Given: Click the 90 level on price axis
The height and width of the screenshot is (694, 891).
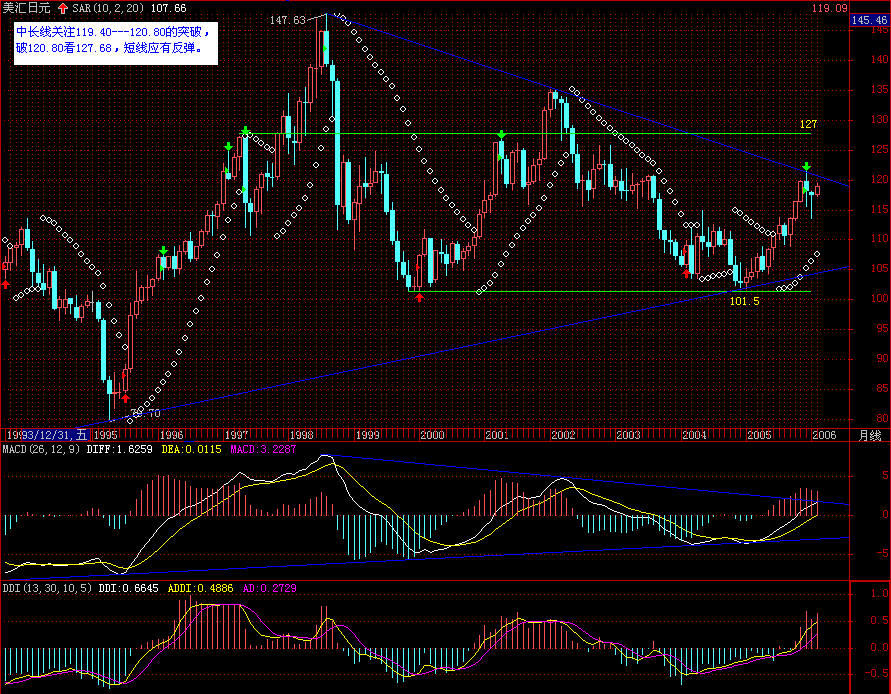Looking at the screenshot, I should [x=882, y=358].
